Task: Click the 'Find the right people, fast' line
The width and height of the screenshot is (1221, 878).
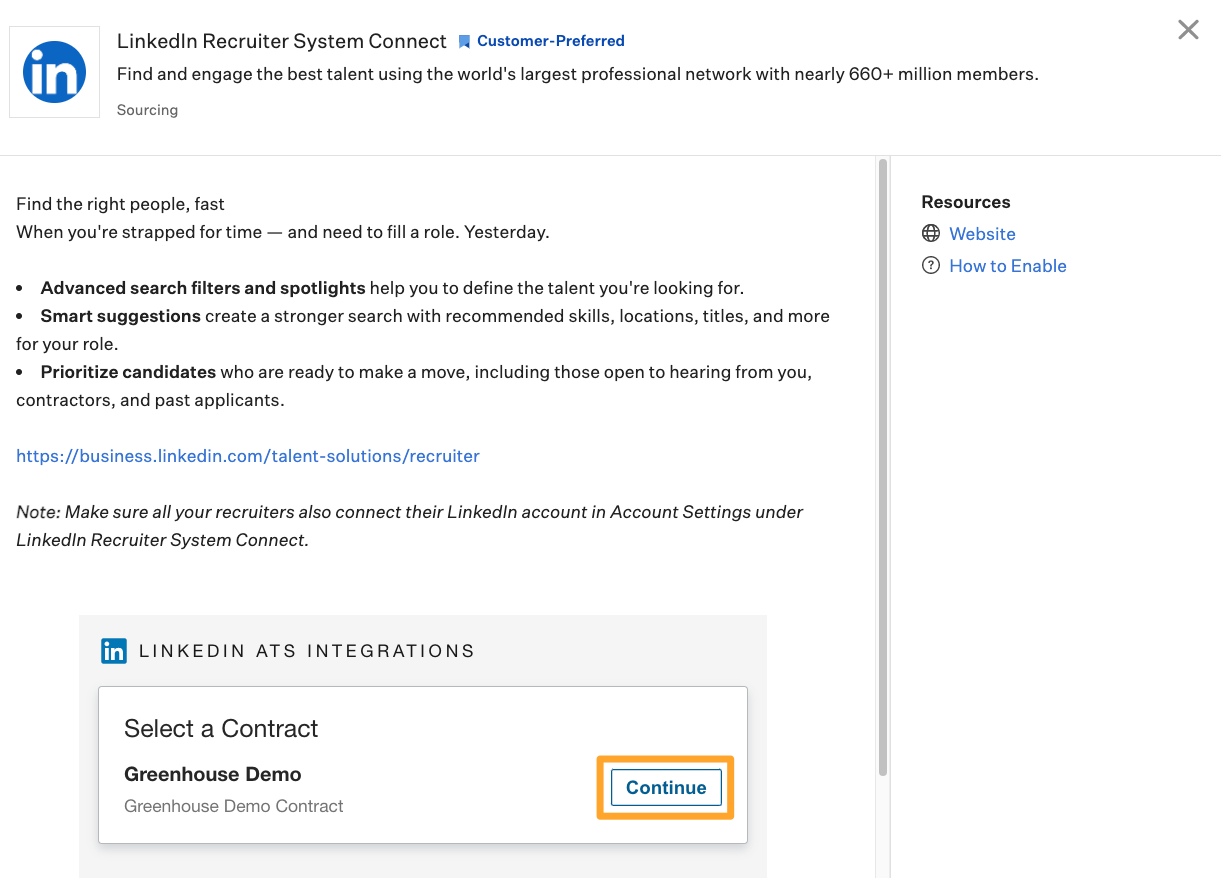Action: point(120,204)
